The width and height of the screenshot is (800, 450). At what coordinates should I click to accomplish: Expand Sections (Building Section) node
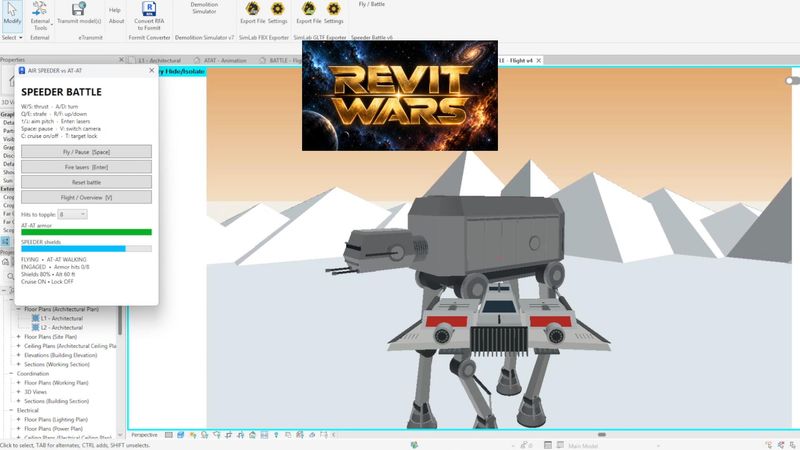click(x=18, y=401)
